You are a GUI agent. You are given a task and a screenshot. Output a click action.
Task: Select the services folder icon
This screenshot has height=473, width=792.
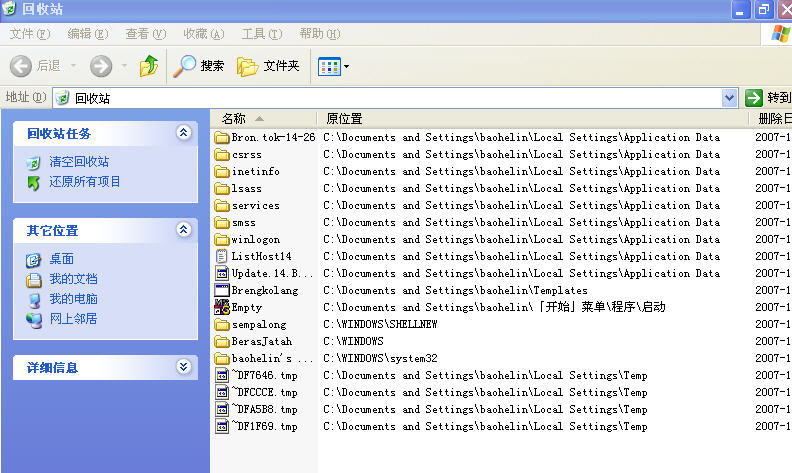(222, 206)
